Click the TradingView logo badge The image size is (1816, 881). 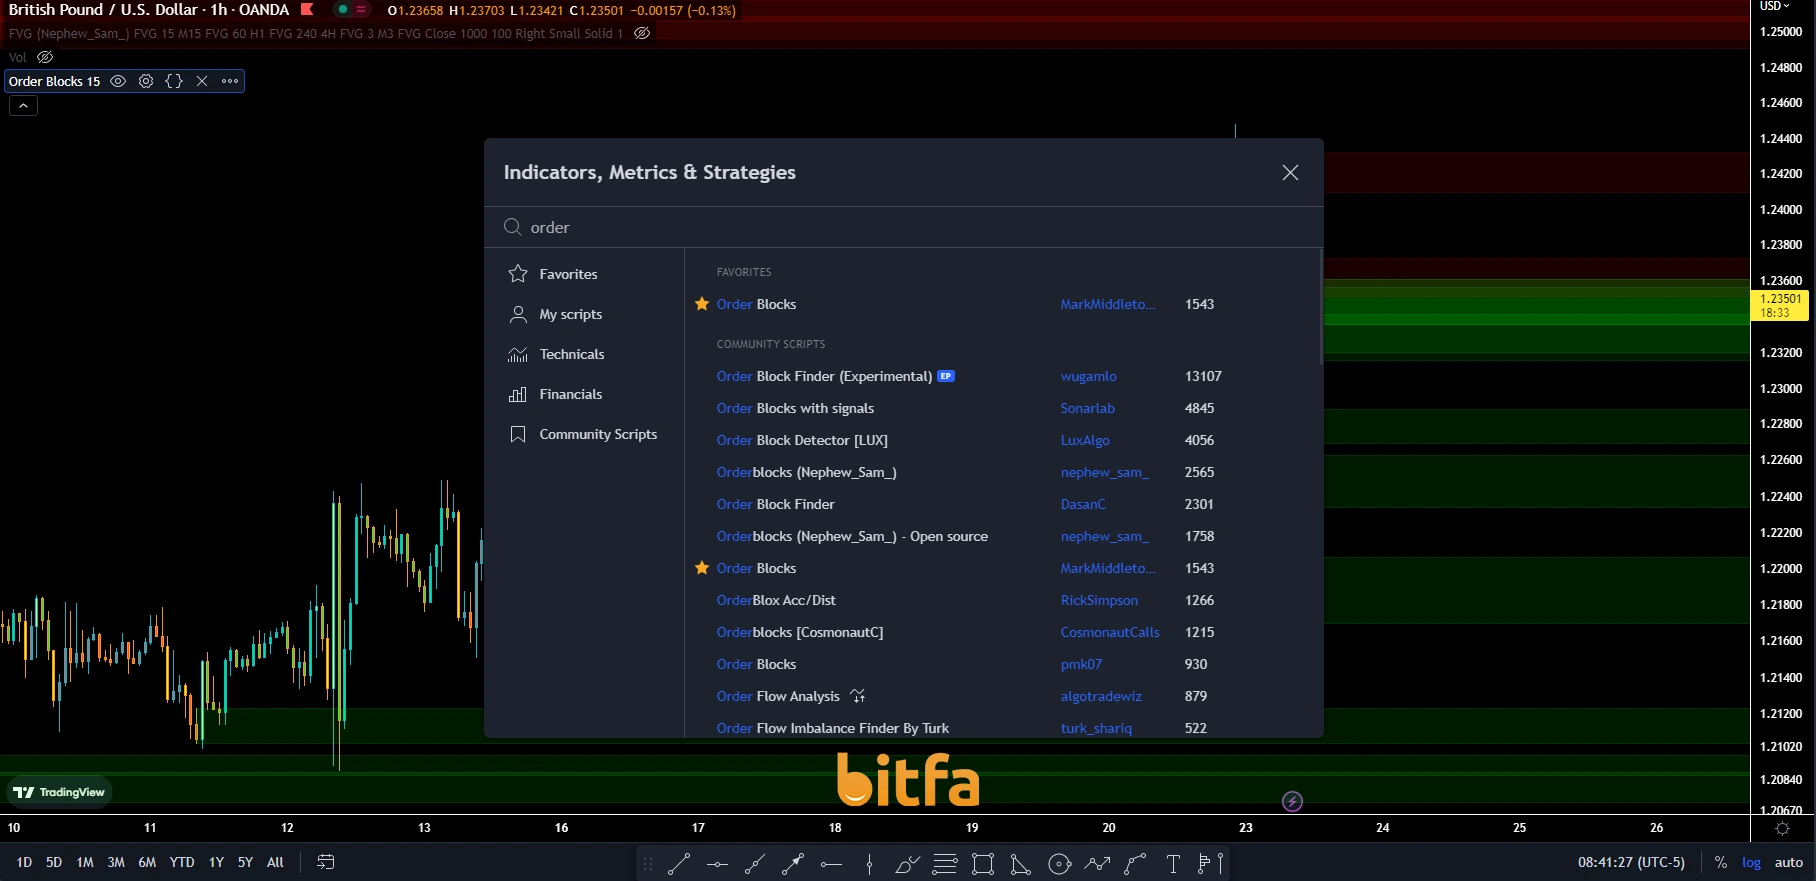(x=59, y=792)
